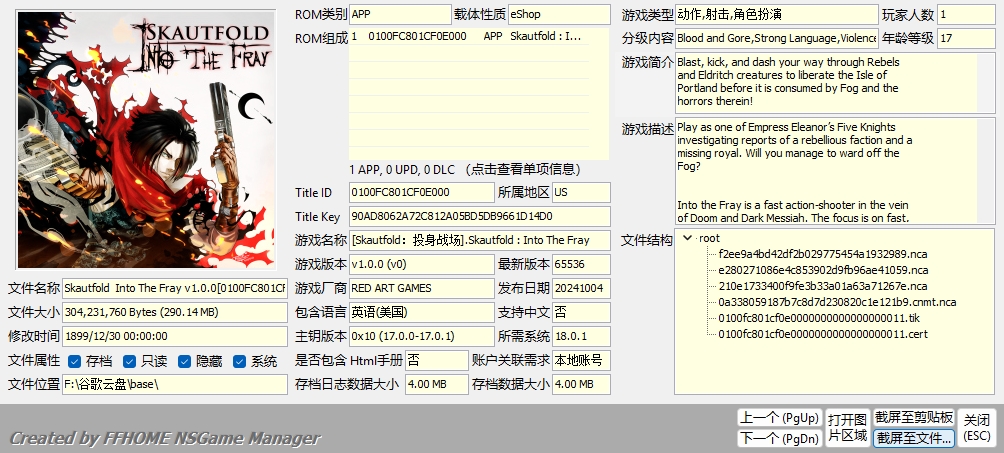
Task: Click the 文件名称 field Skautfold Into The Fray
Action: [x=175, y=288]
